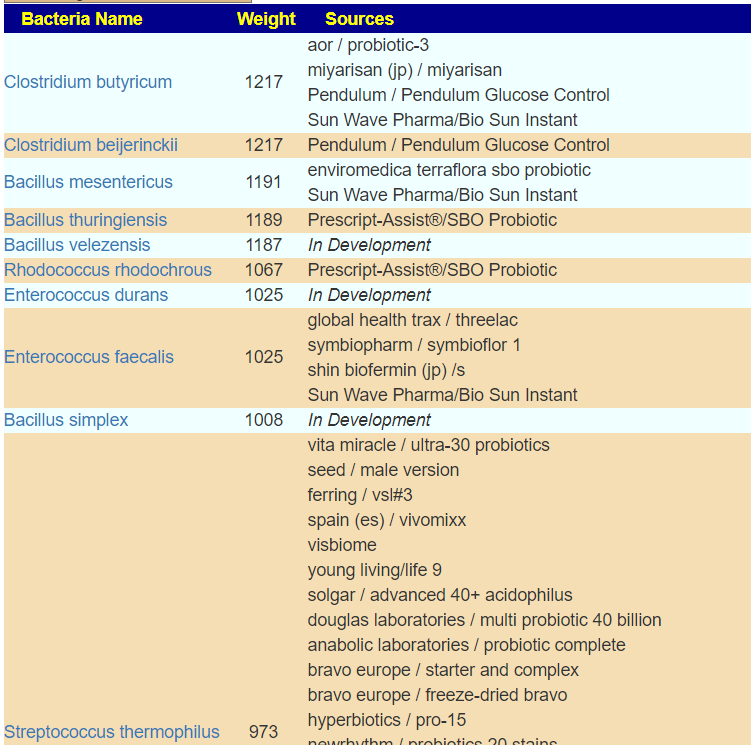Click the visbiome source entry
Image resolution: width=751 pixels, height=745 pixels.
pos(342,545)
